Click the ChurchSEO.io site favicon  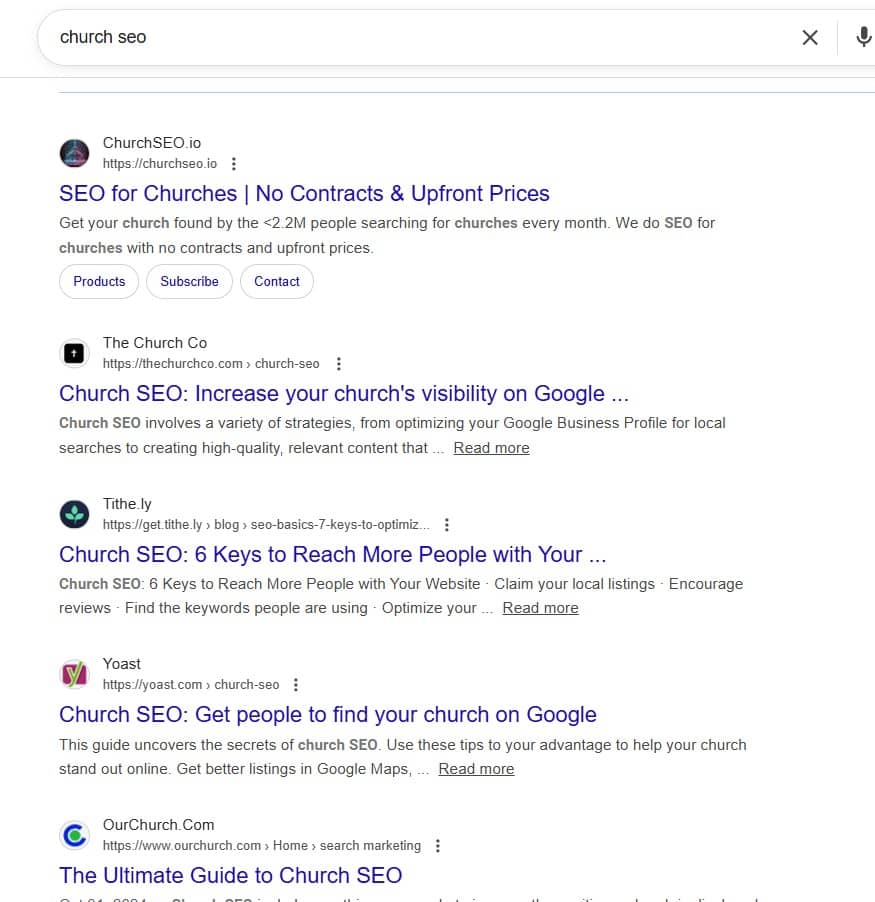click(74, 153)
